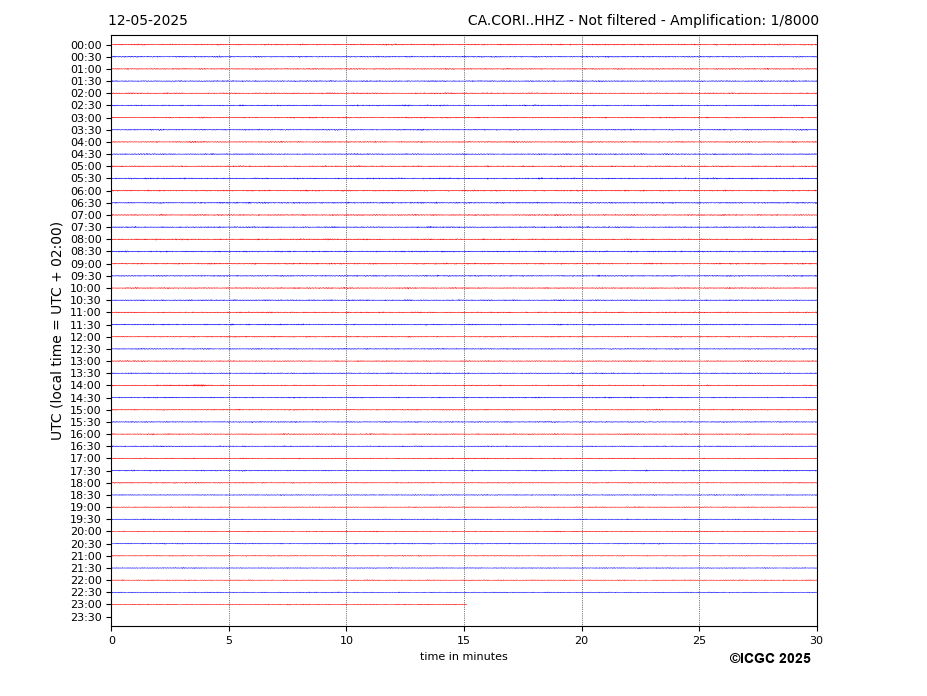Select the 09:30 time row label
Image resolution: width=927 pixels, height=696 pixels.
(x=86, y=277)
